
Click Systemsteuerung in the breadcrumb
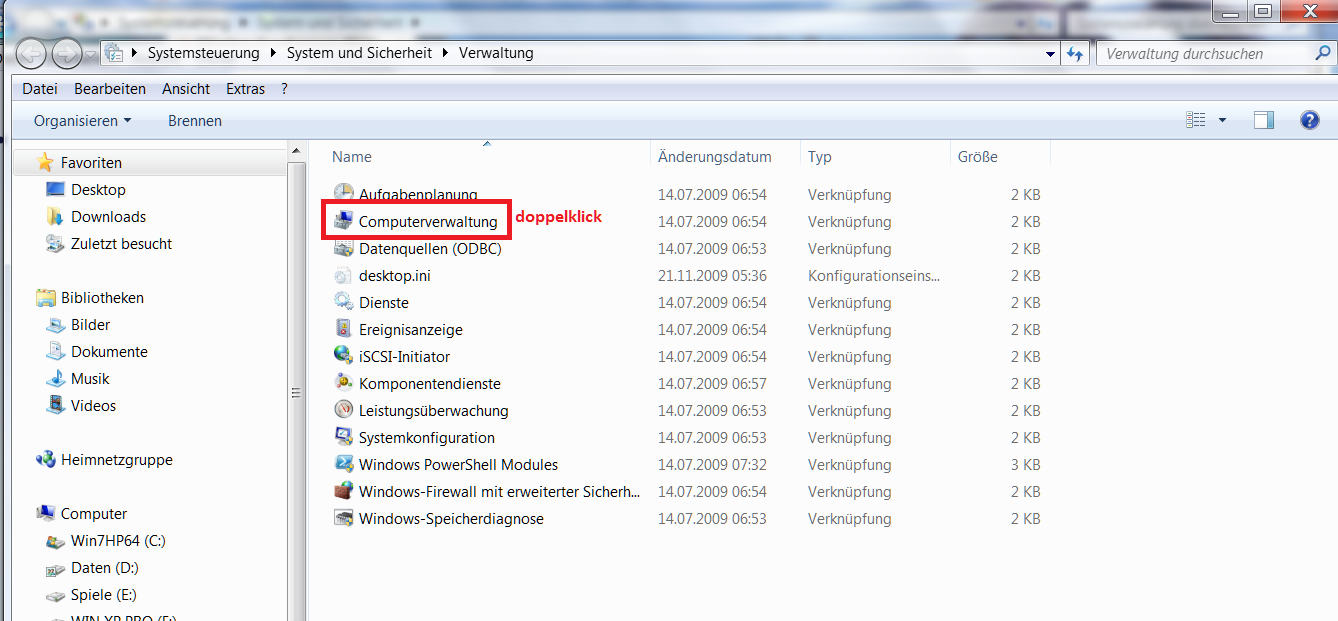pyautogui.click(x=203, y=53)
